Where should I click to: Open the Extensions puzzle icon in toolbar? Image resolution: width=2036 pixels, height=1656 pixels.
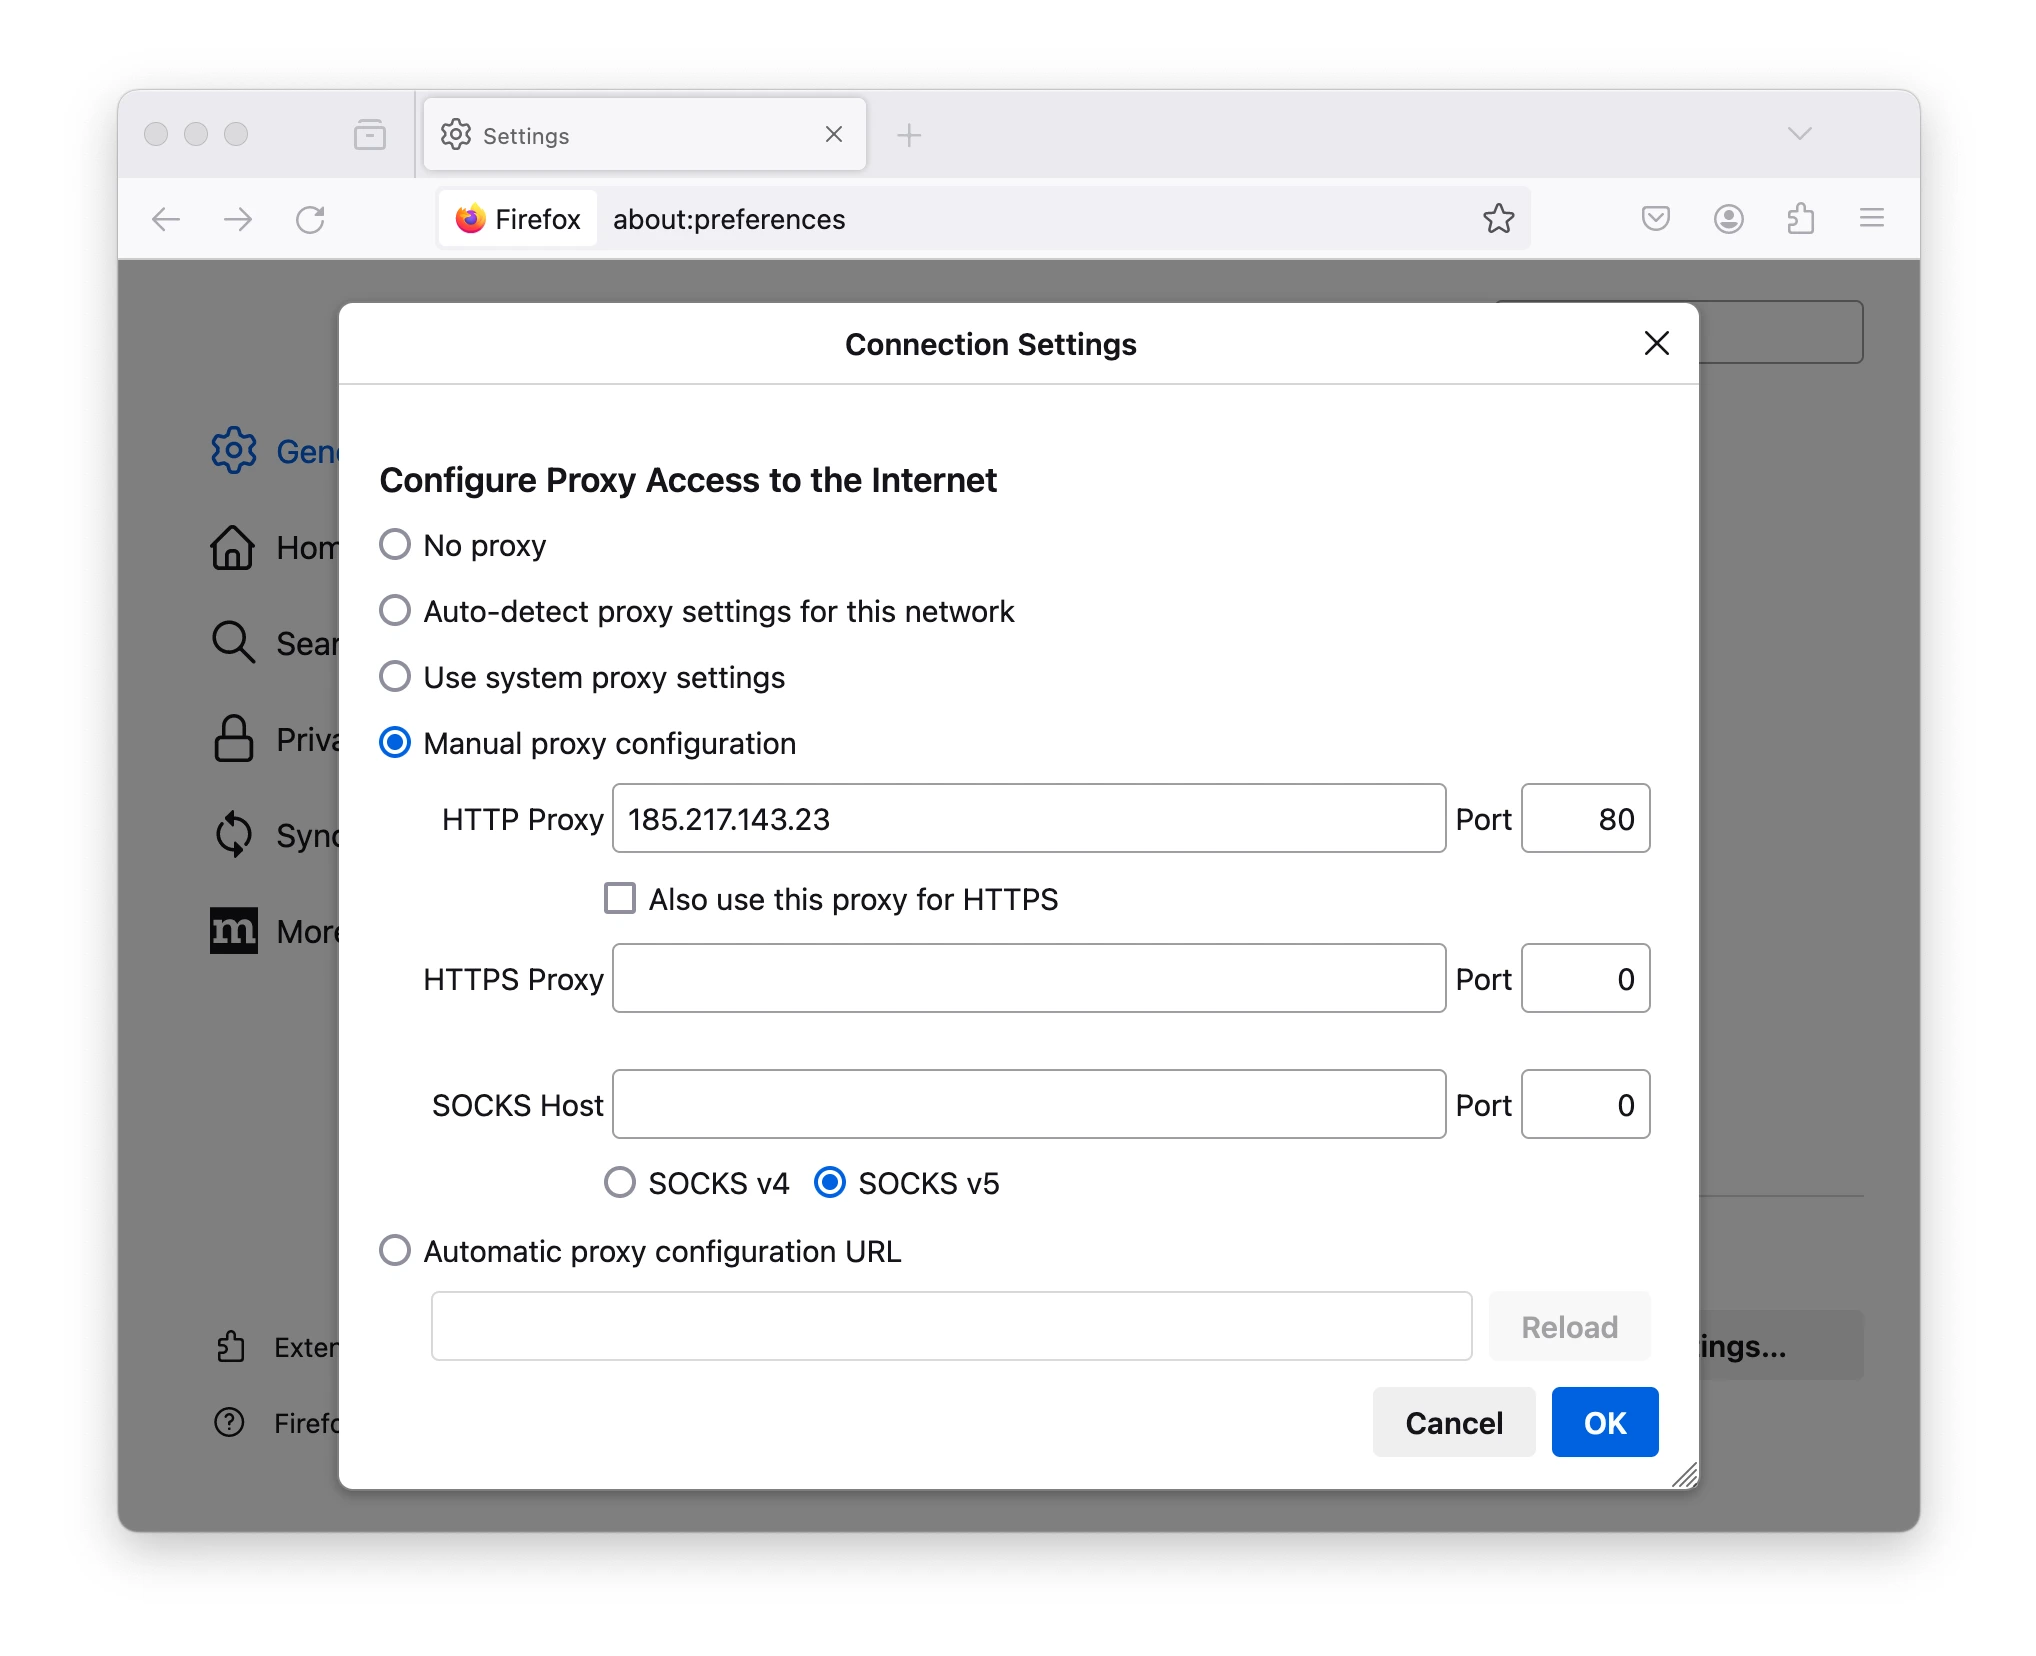[1800, 218]
